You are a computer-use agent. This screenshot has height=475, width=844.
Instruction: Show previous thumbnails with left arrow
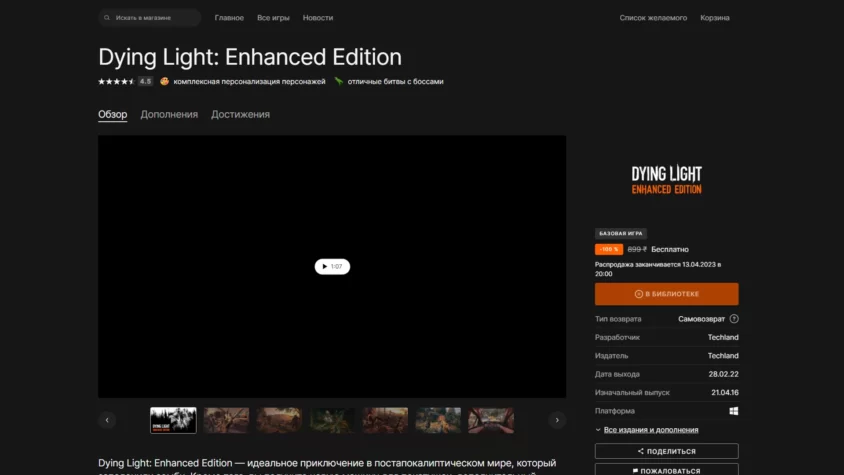tap(107, 420)
